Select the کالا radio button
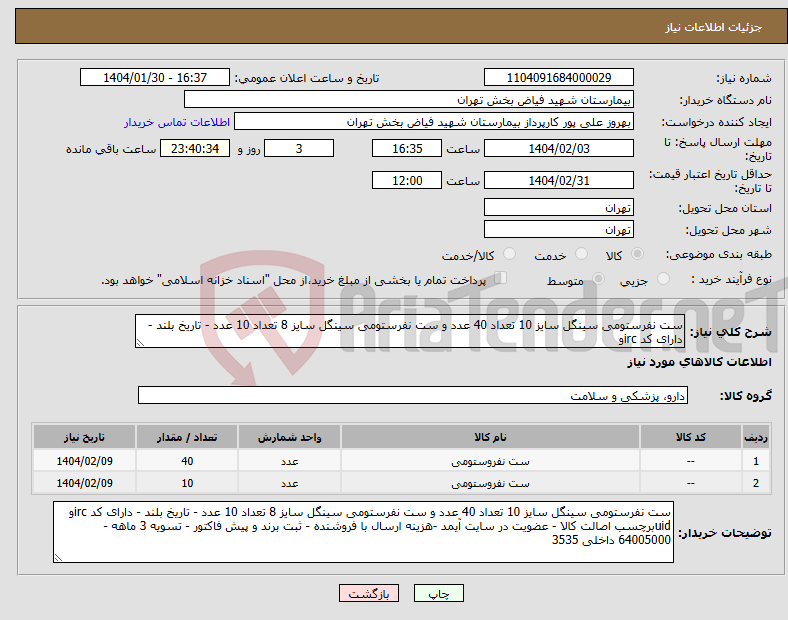The image size is (788, 620). tap(637, 254)
